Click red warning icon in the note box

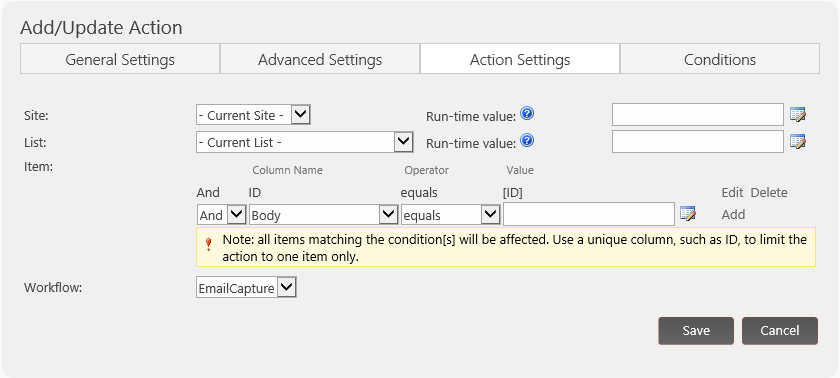[209, 245]
